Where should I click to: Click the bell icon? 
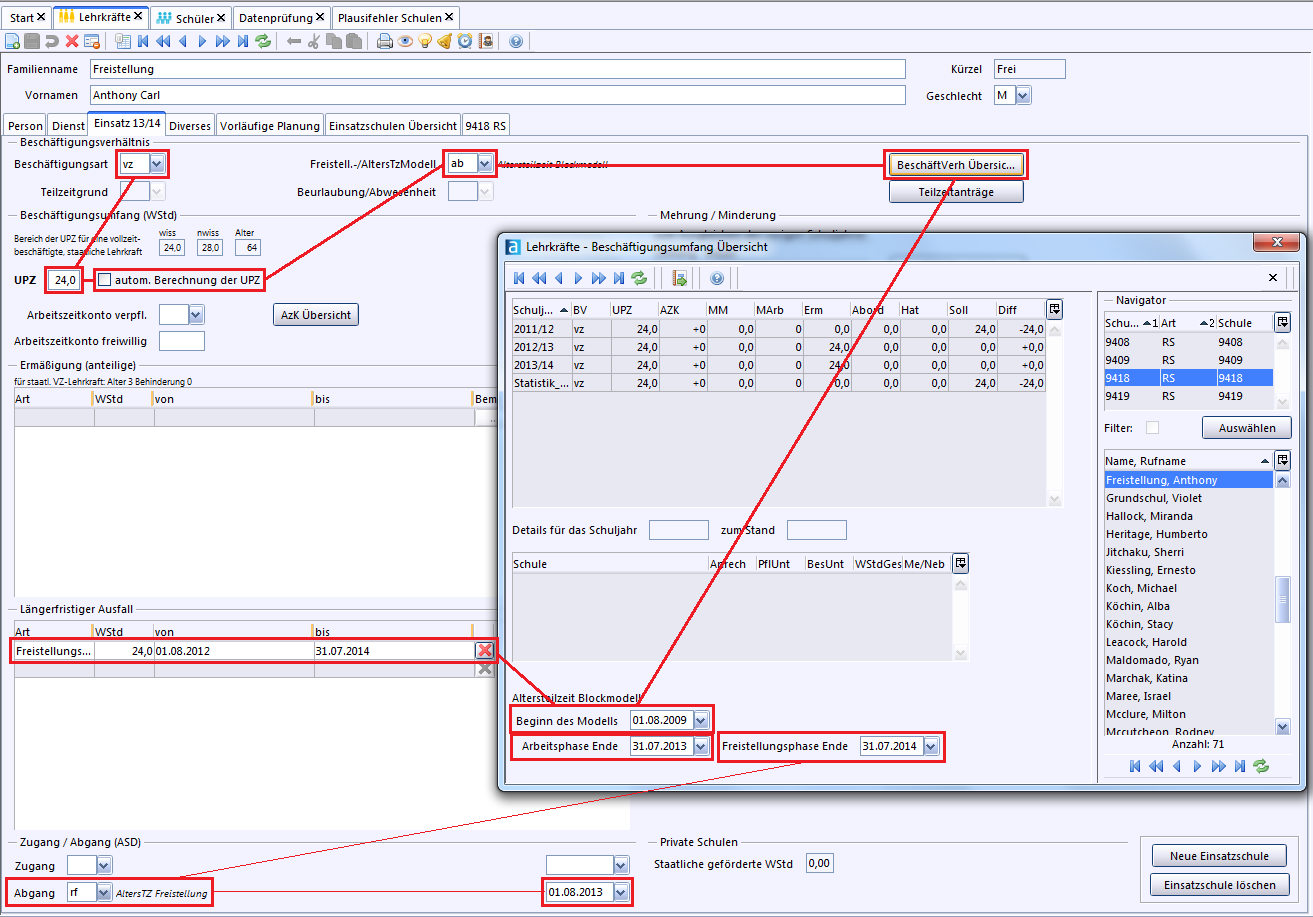pyautogui.click(x=445, y=41)
